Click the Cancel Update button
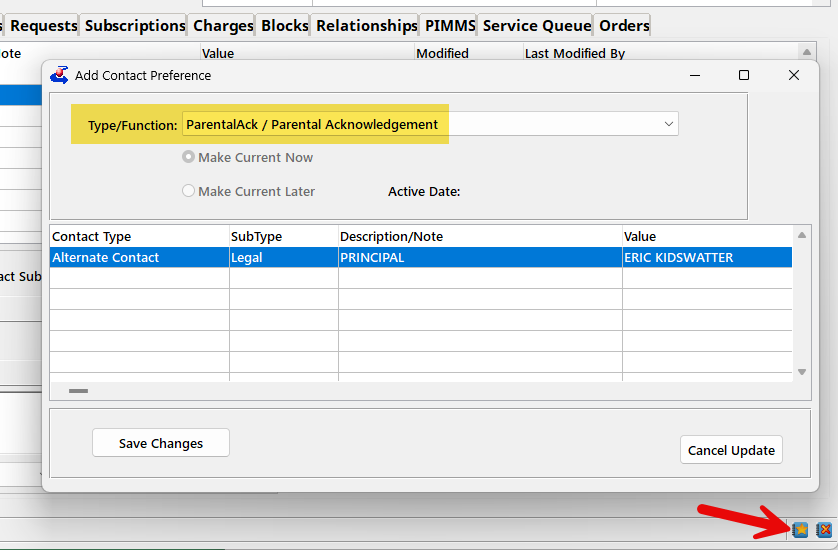This screenshot has width=838, height=550. coord(731,450)
